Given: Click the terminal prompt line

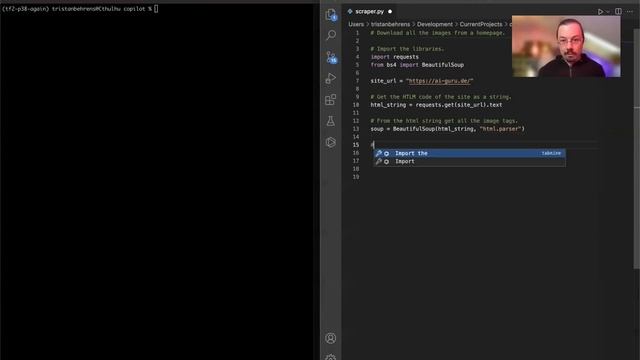Looking at the screenshot, I should click(x=80, y=9).
